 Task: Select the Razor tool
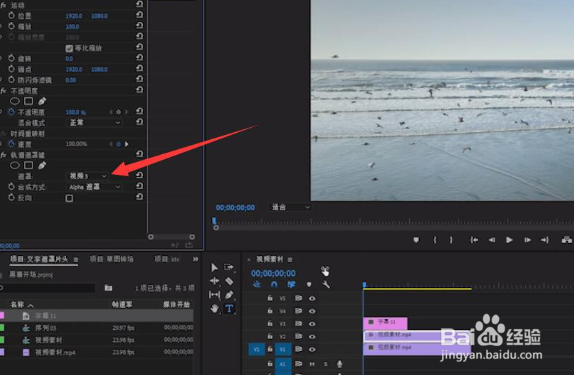tap(229, 281)
